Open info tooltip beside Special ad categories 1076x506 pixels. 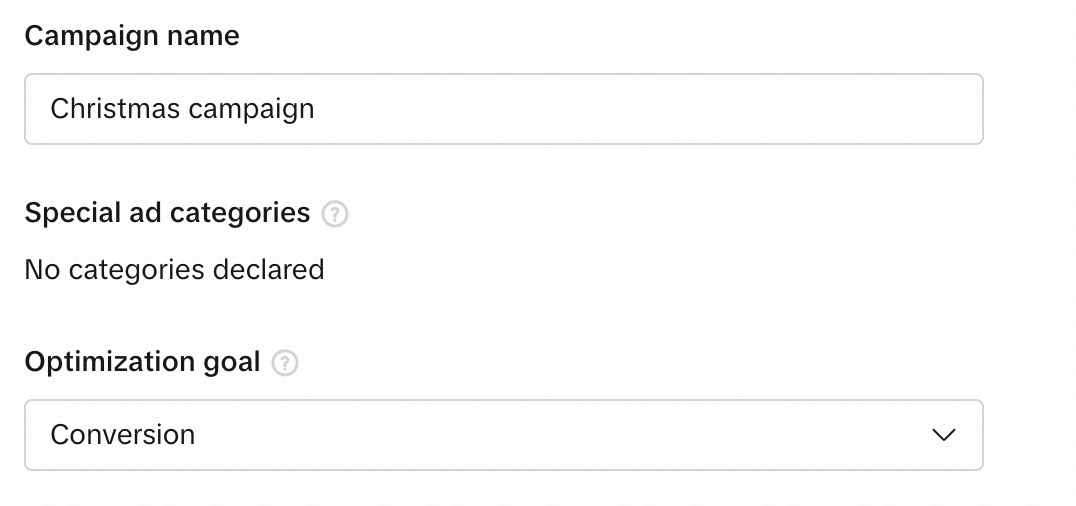[x=335, y=214]
